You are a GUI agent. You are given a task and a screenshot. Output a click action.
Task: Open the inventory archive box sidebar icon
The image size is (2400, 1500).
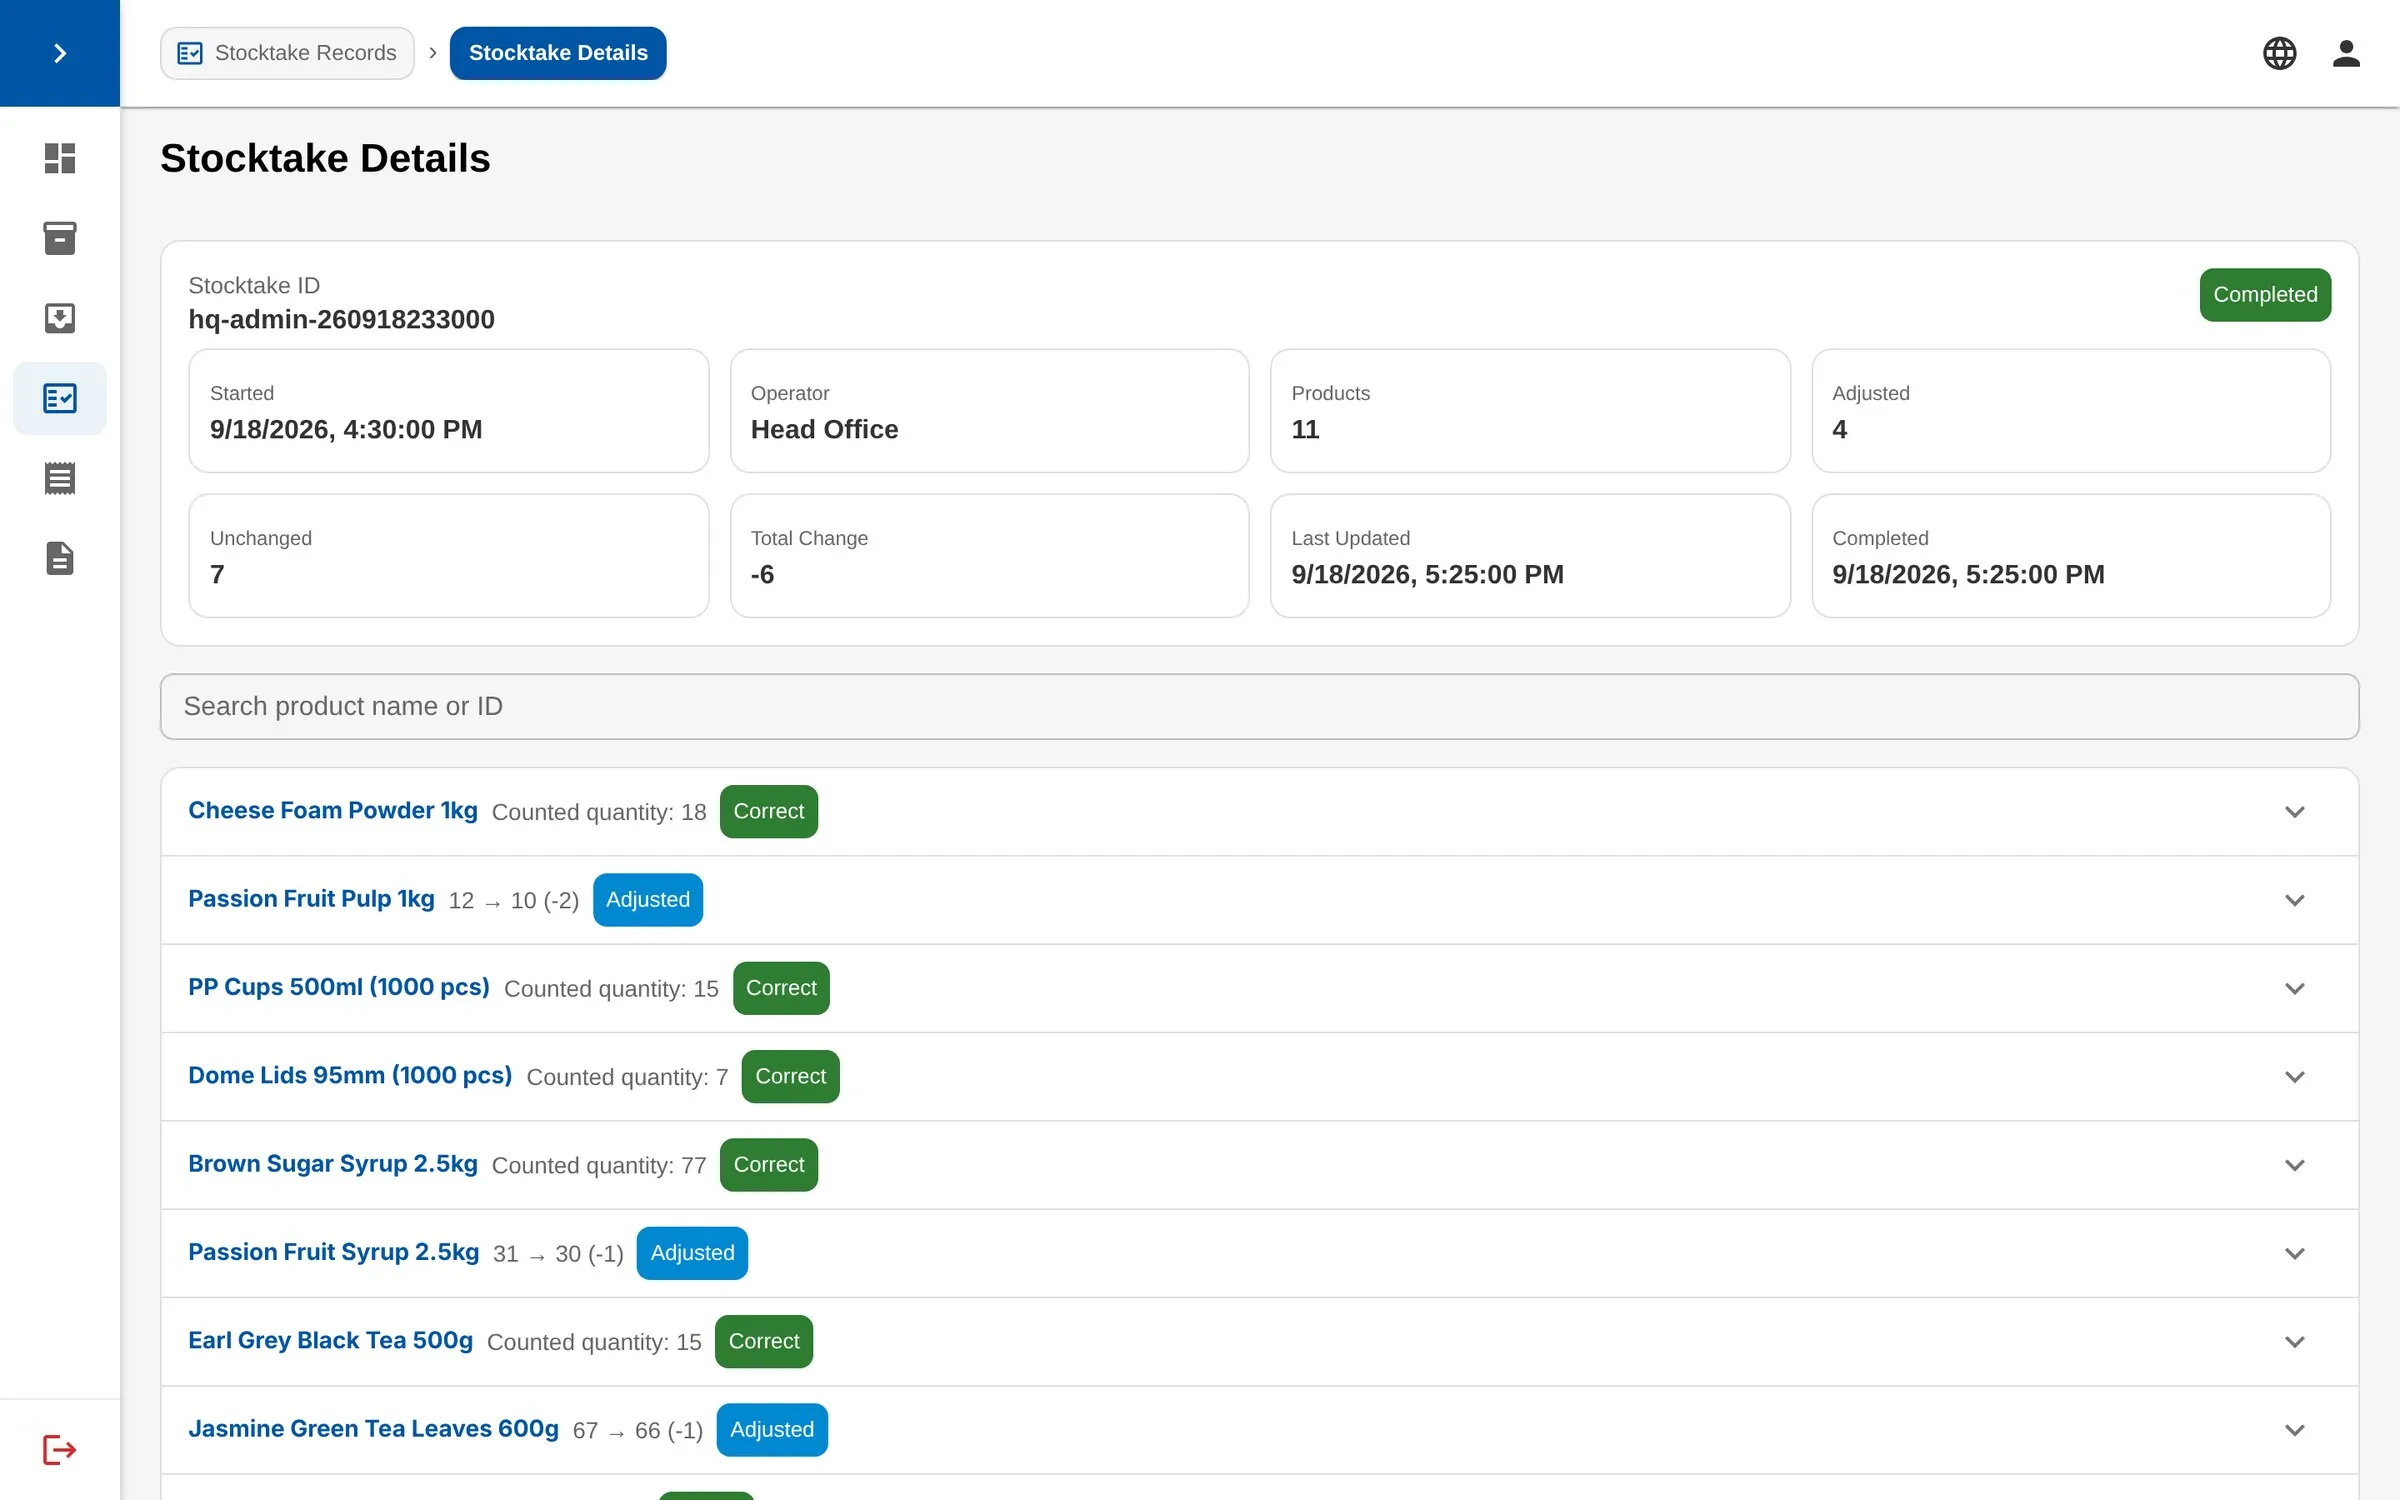pyautogui.click(x=60, y=238)
